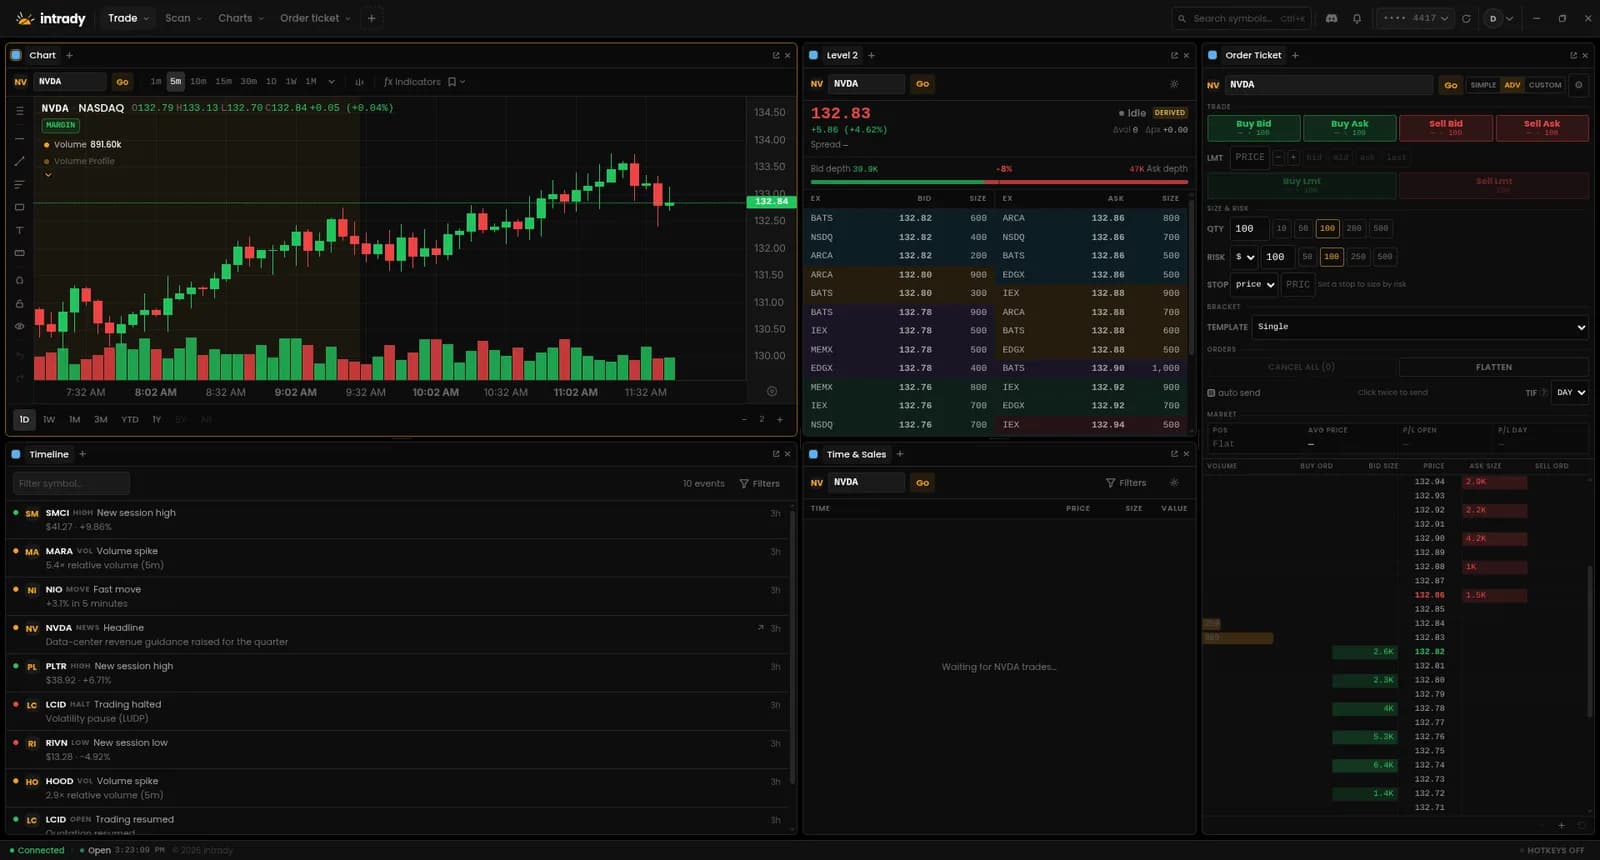Toggle chart drawings visibility eye icon
This screenshot has width=1600, height=860.
tap(19, 326)
